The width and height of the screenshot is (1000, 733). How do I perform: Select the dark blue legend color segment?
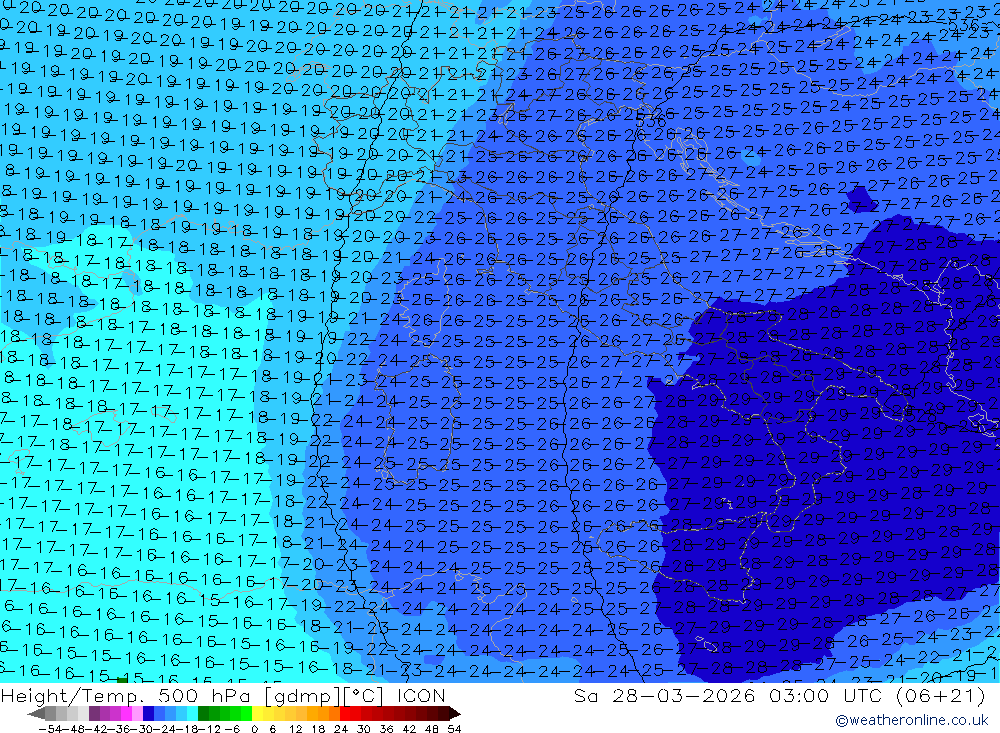(x=148, y=713)
